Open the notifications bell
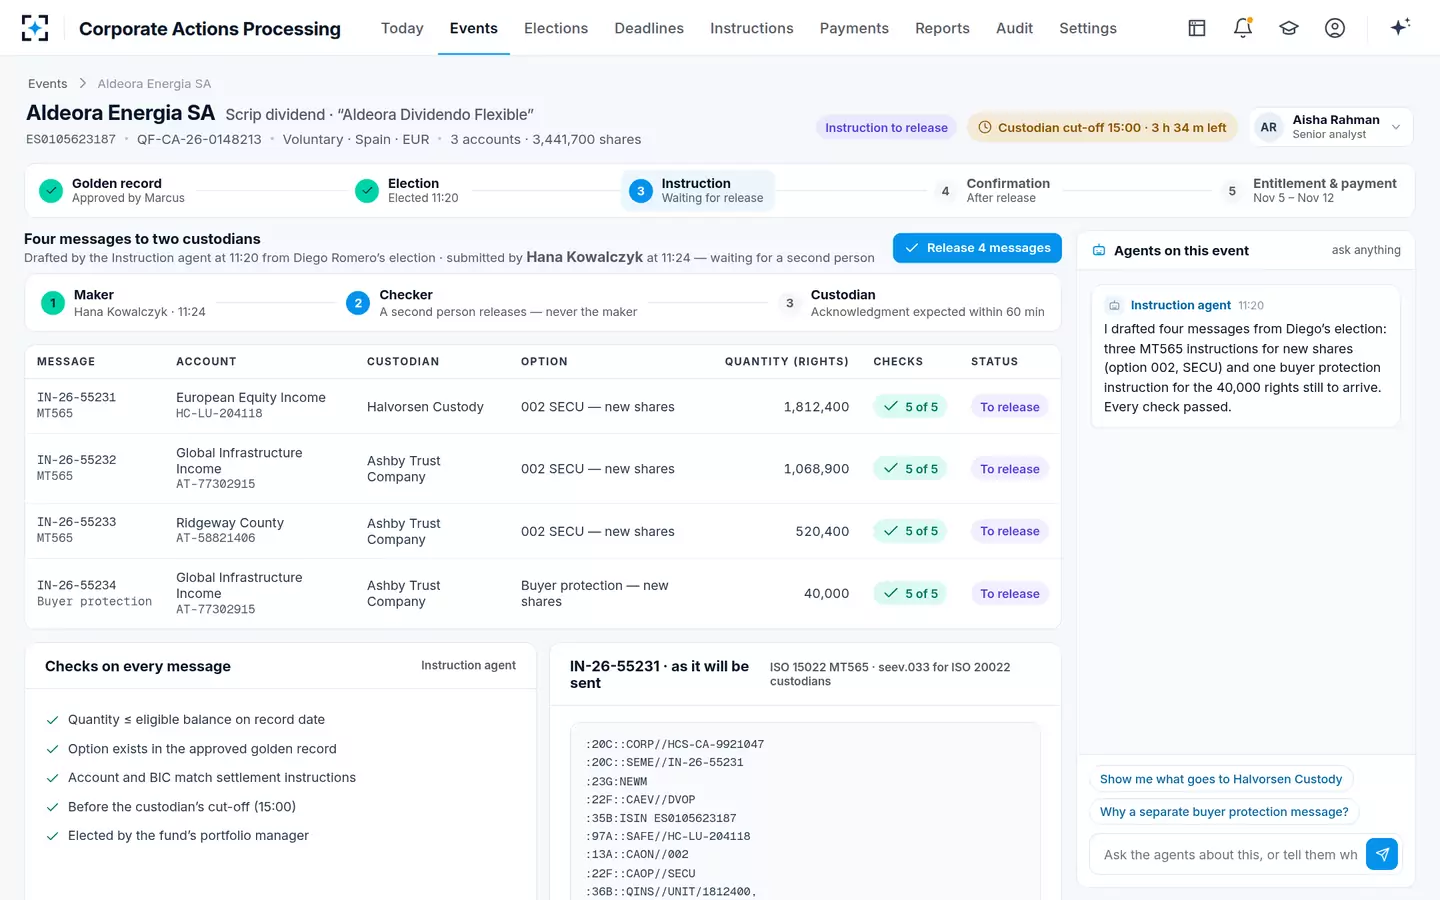Viewport: 1440px width, 900px height. point(1243,28)
